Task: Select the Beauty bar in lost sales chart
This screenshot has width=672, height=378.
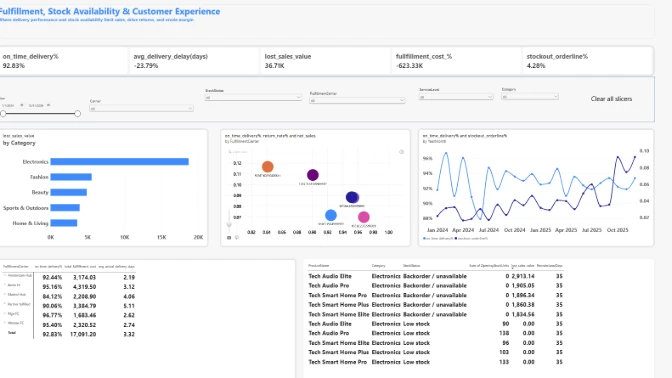Action: [69, 192]
